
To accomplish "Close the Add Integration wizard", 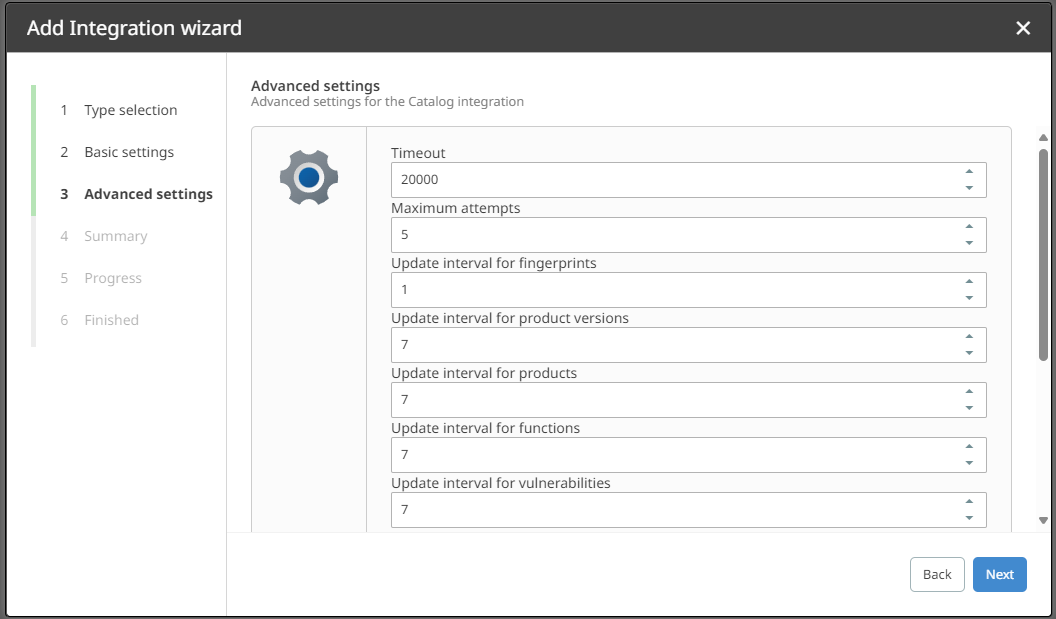I will (x=1023, y=28).
